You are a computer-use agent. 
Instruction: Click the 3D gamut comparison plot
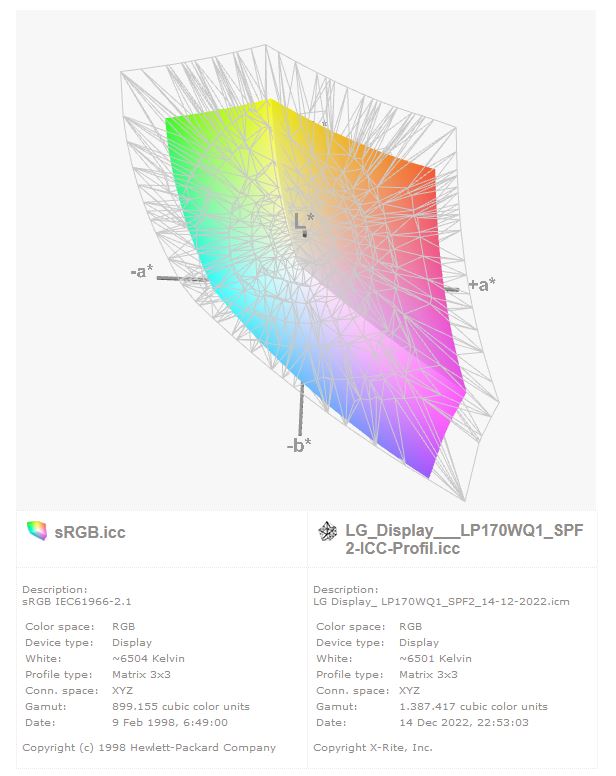[306, 261]
